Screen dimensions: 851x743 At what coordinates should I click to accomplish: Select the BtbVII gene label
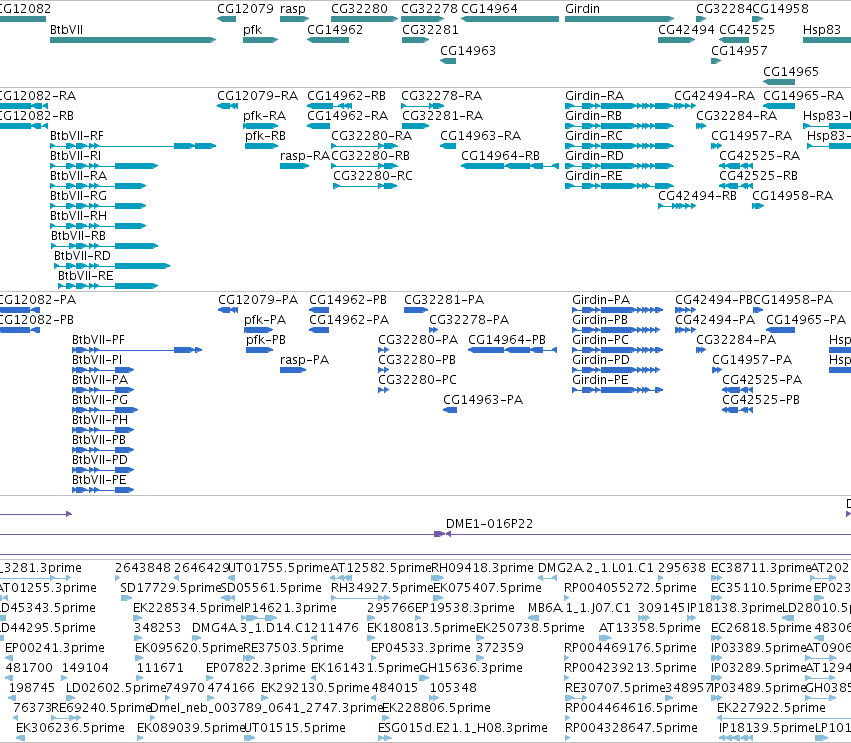click(x=66, y=29)
